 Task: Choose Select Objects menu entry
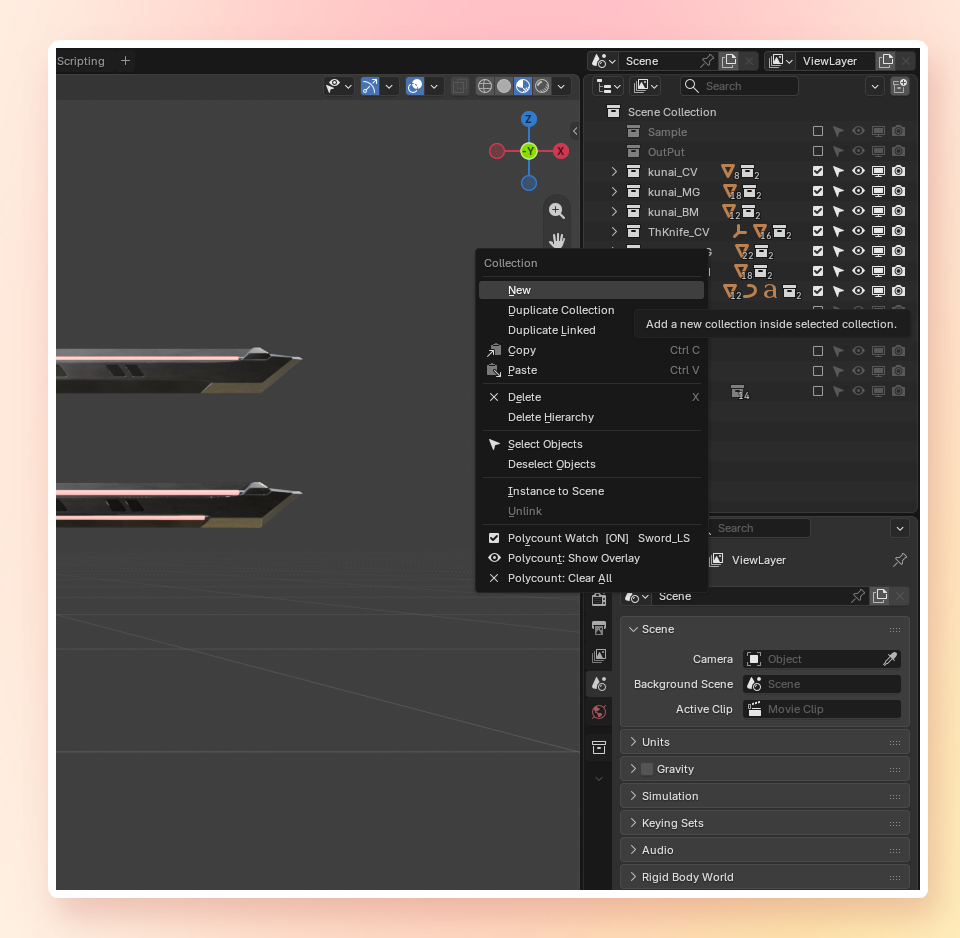pos(591,444)
